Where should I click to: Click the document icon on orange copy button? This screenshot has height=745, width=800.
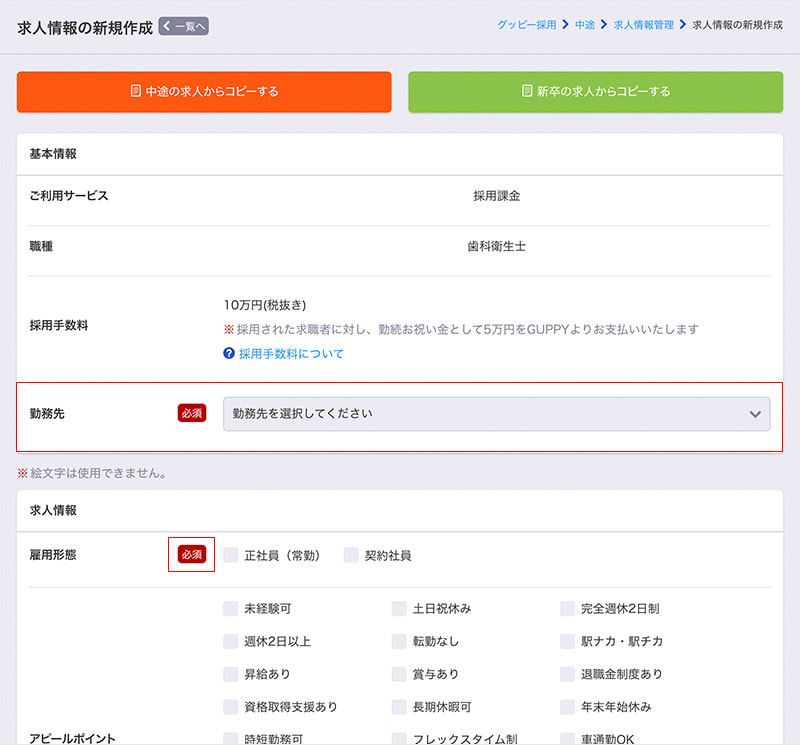coord(135,91)
